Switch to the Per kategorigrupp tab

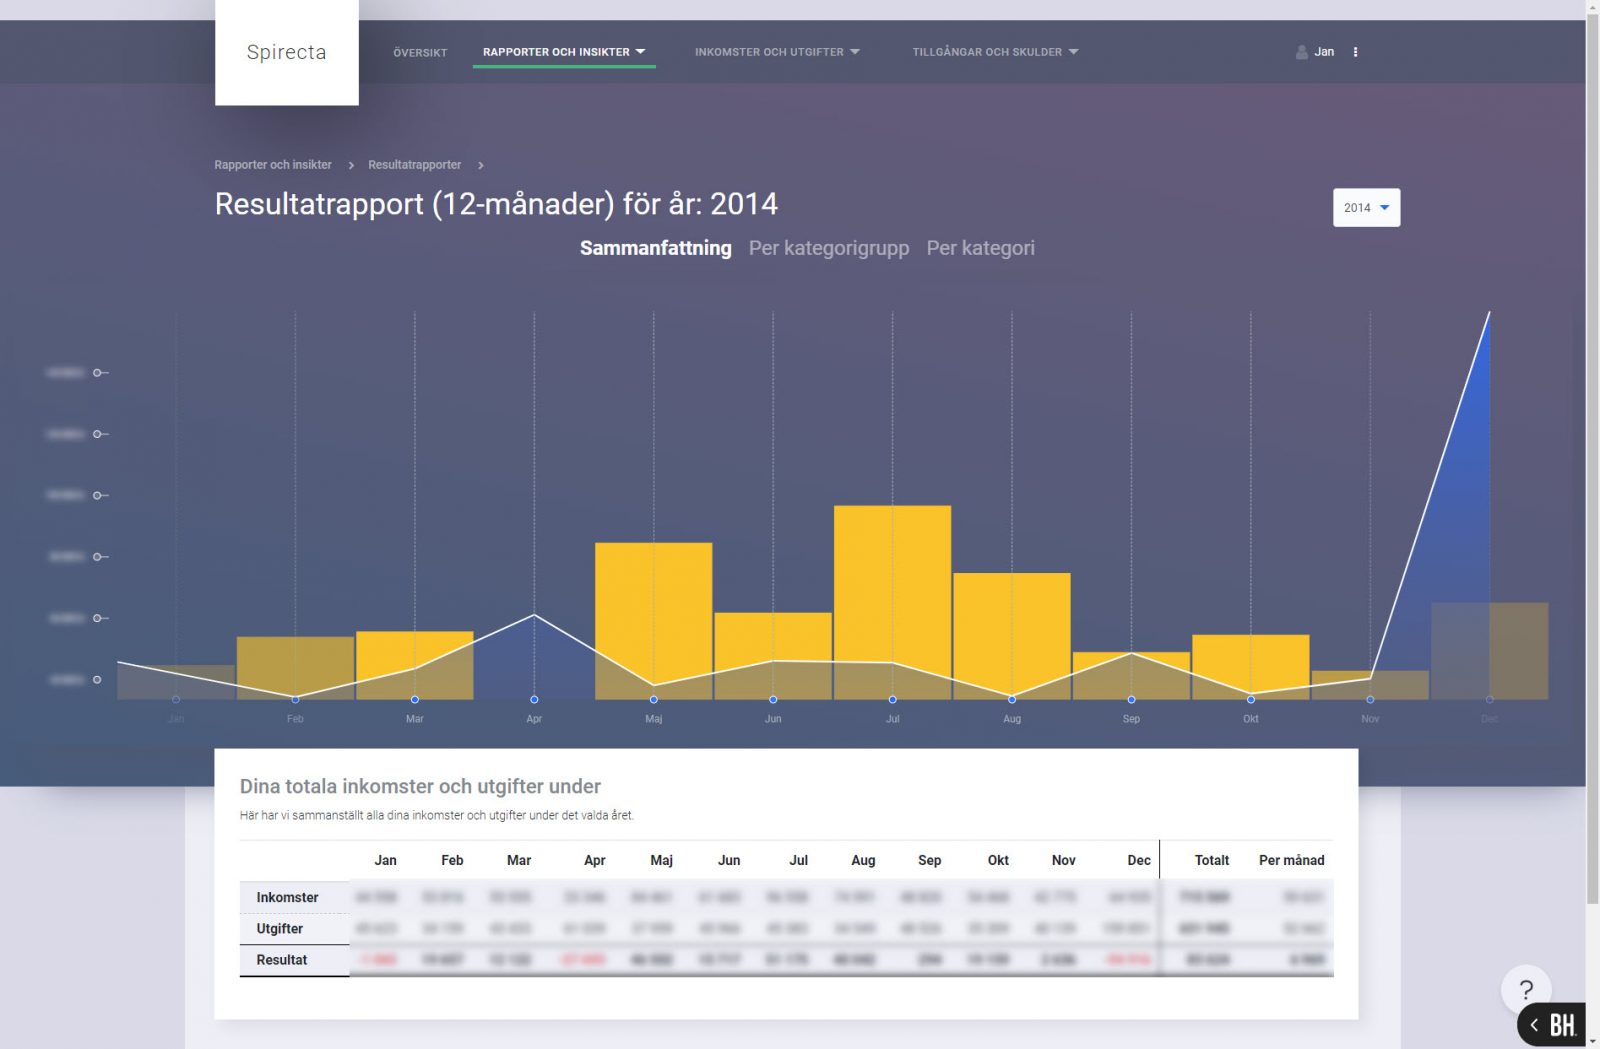pyautogui.click(x=828, y=248)
